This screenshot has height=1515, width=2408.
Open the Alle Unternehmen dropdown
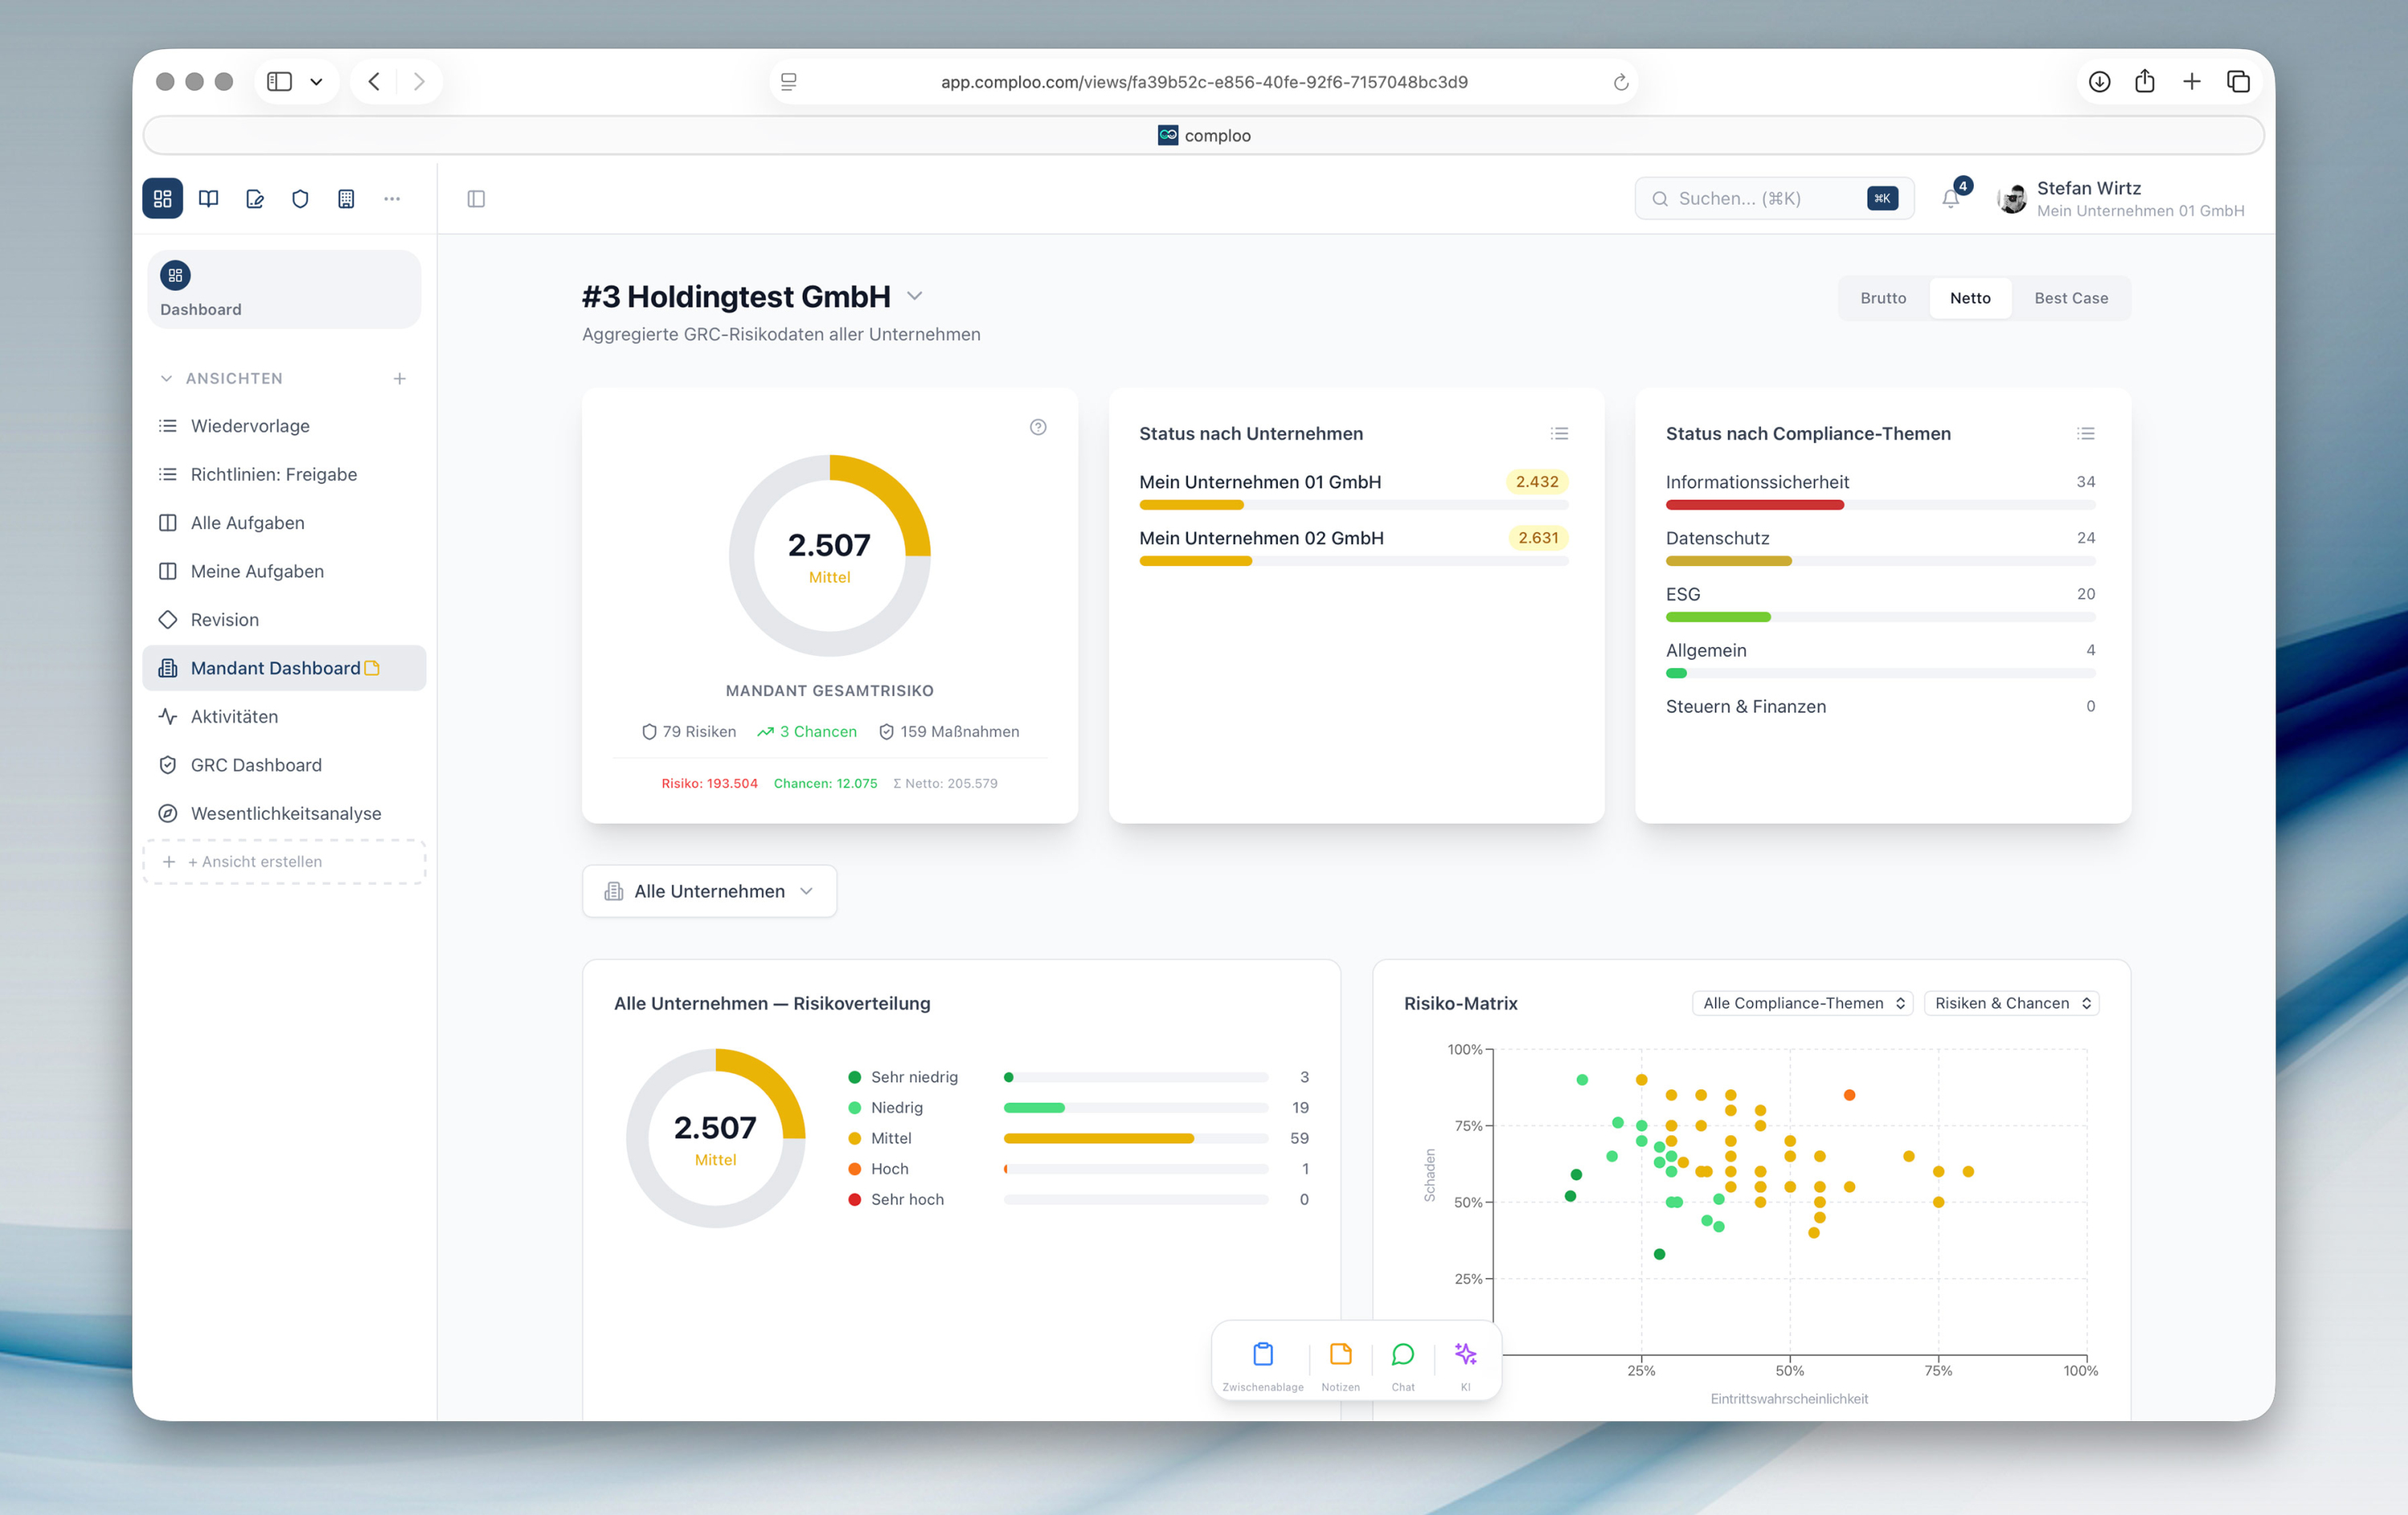coord(709,891)
